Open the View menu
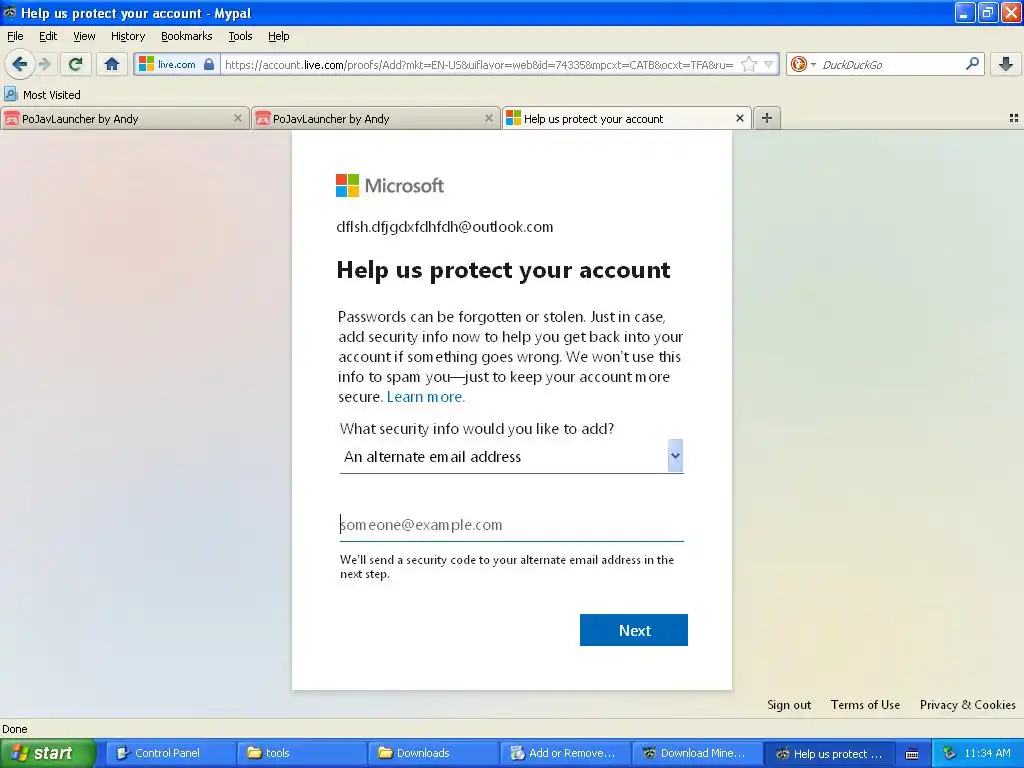The width and height of the screenshot is (1024, 768). [84, 36]
